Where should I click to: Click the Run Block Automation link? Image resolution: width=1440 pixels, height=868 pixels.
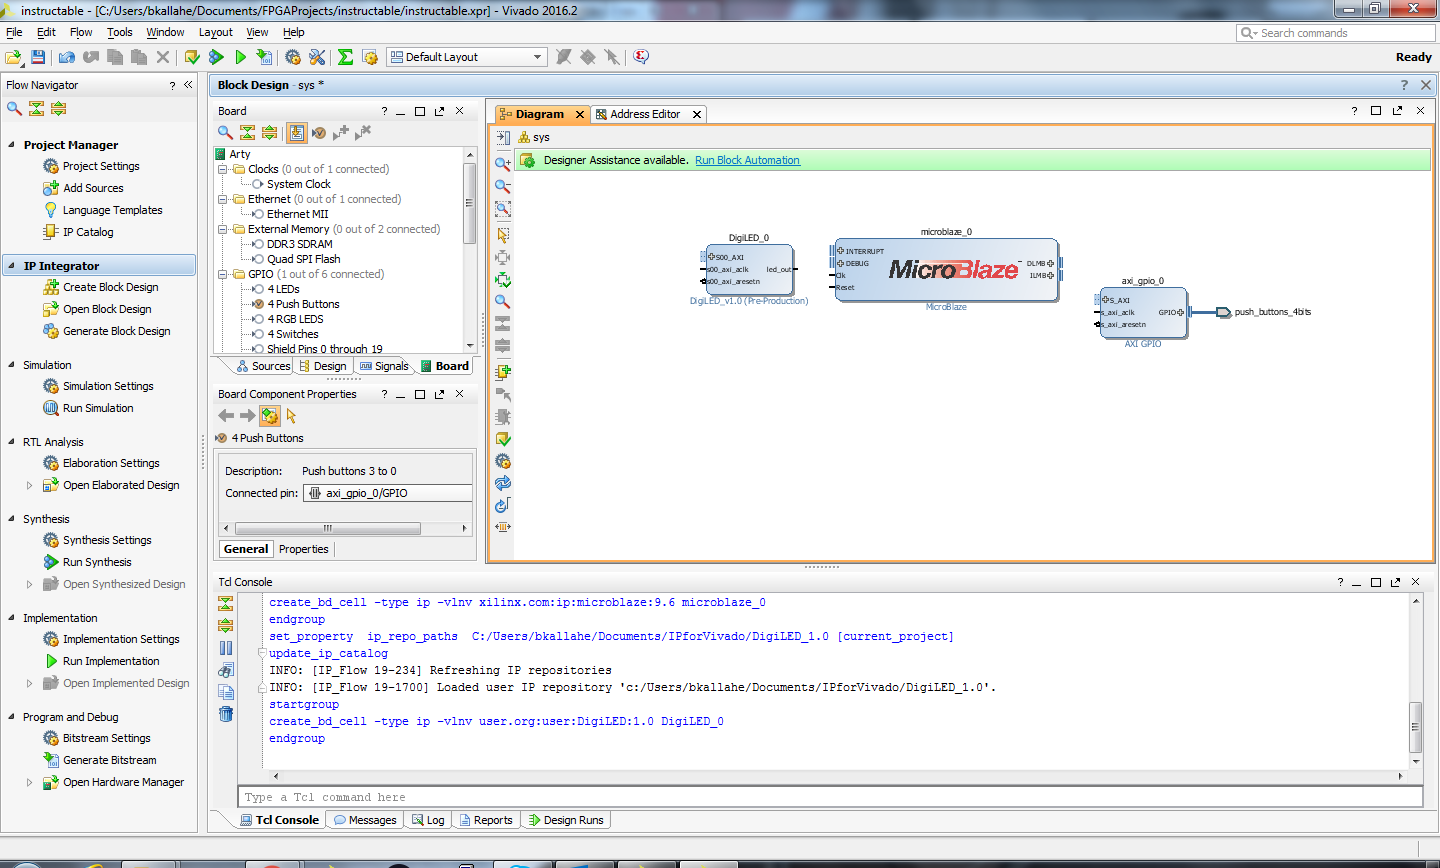pos(747,160)
